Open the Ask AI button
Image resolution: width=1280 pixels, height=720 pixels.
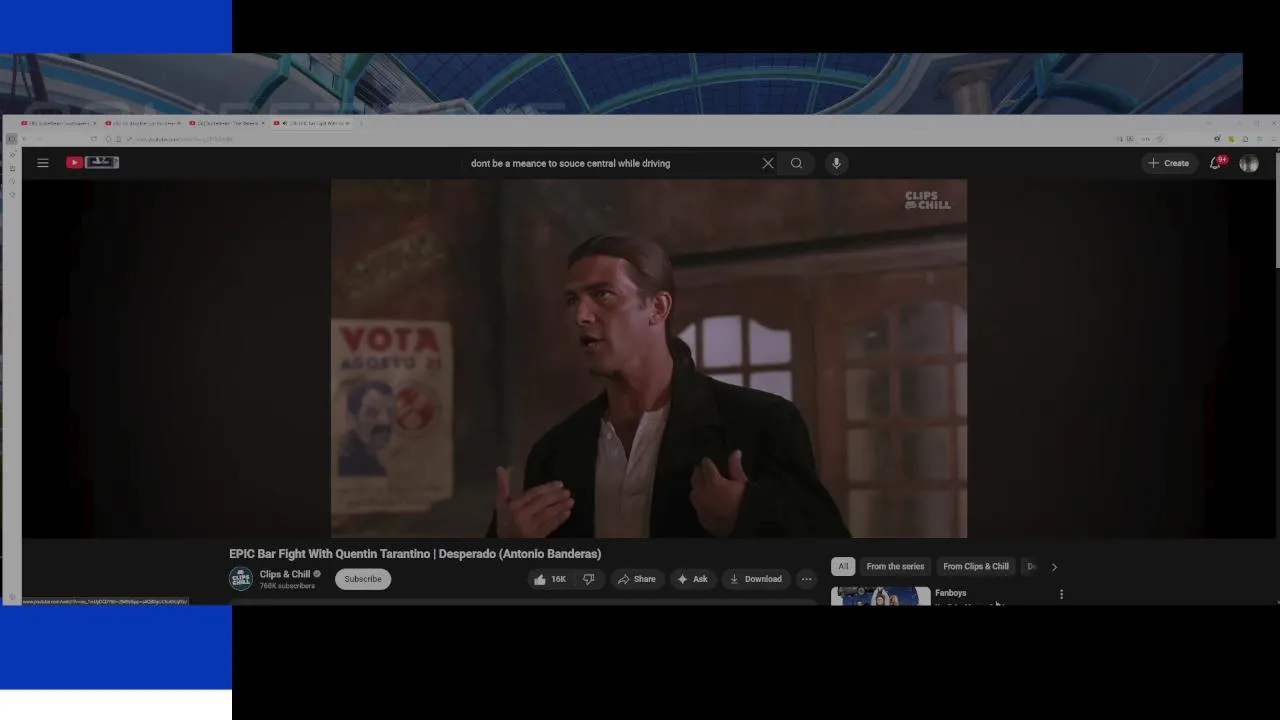[x=692, y=579]
